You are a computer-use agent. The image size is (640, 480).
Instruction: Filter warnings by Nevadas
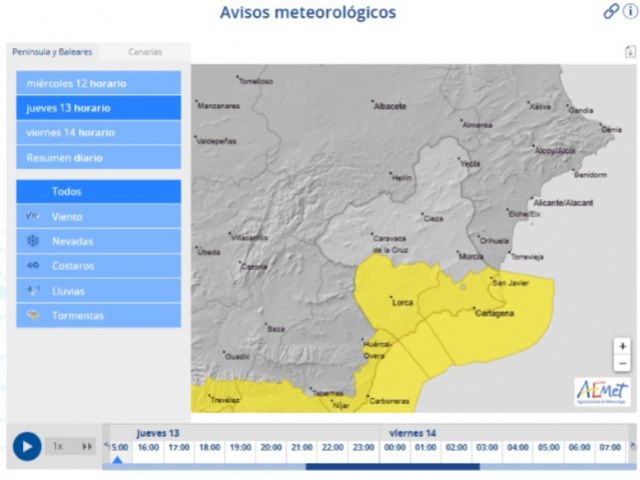[x=98, y=241]
